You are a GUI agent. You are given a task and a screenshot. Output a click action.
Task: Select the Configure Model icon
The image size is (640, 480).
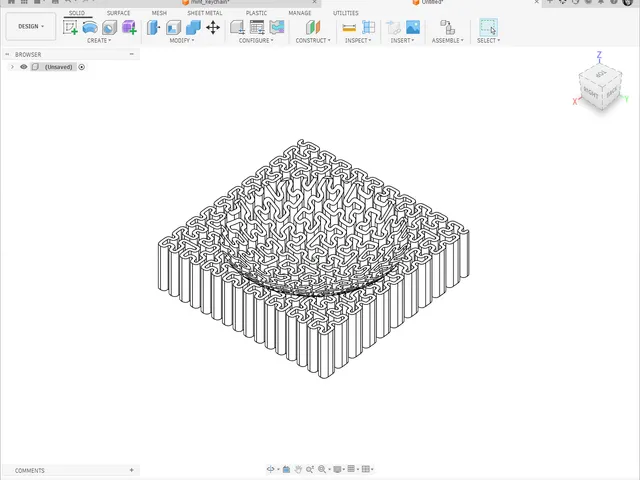(x=237, y=28)
